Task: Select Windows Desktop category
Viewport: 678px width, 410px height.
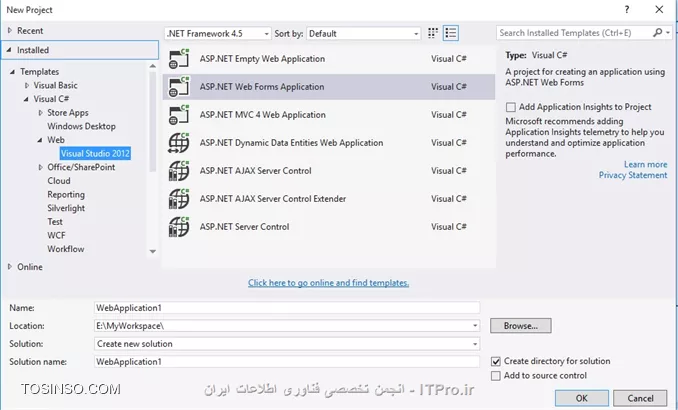Action: (x=81, y=126)
